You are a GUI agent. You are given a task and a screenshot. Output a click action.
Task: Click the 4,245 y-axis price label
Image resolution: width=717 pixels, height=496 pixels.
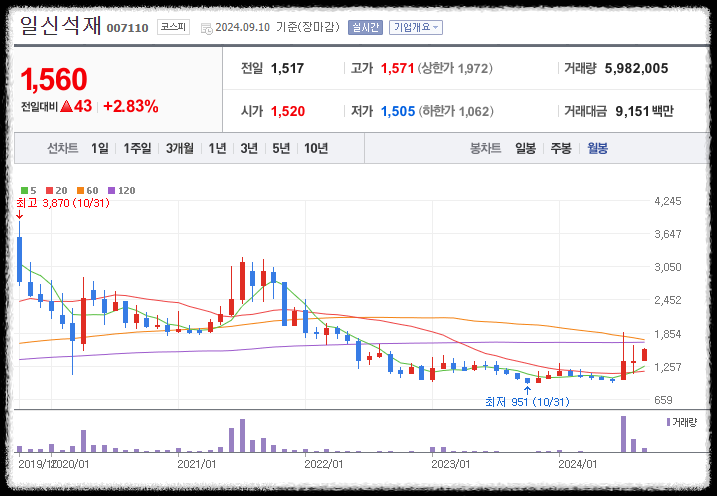click(x=668, y=201)
